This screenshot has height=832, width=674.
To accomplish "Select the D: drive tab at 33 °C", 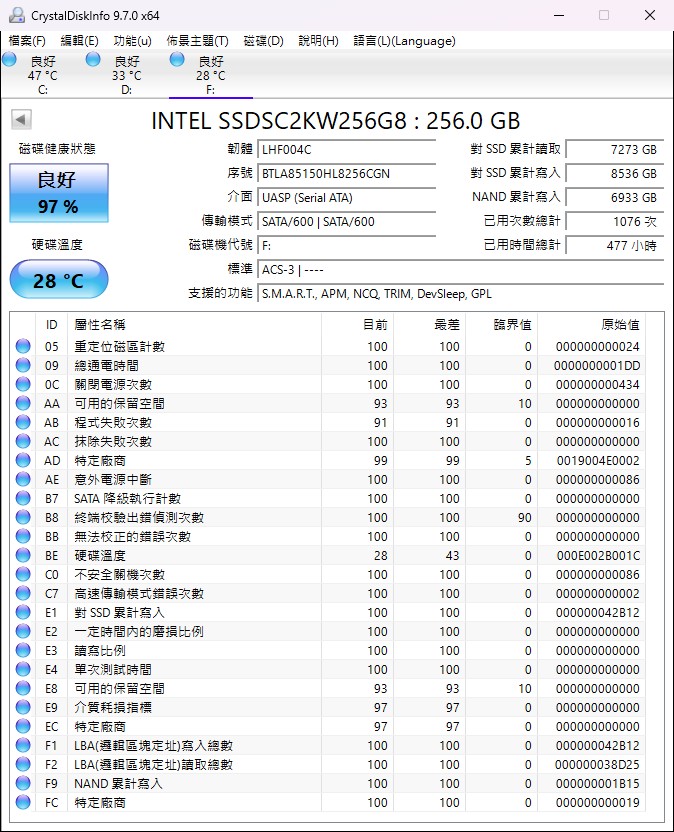I will 127,75.
